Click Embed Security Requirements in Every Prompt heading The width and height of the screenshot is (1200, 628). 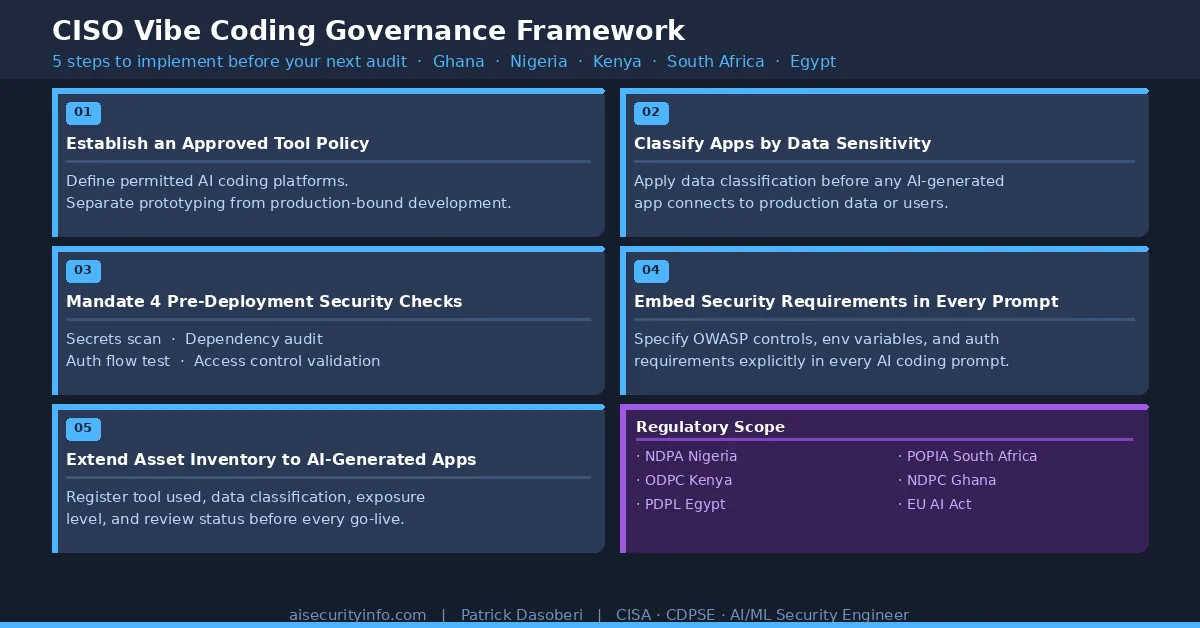pos(846,302)
